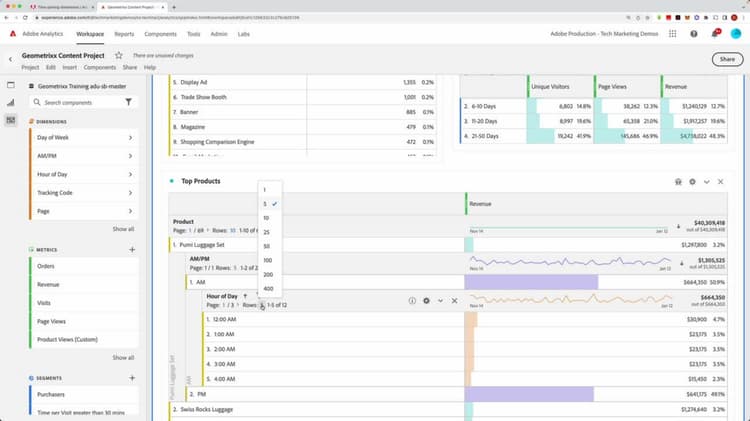Click browser reload button
The height and width of the screenshot is (421, 750).
(25, 18)
